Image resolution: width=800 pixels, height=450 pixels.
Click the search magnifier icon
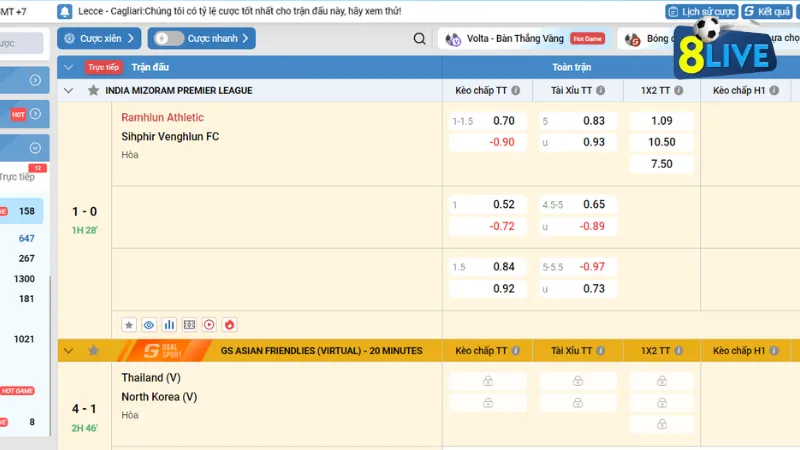(x=420, y=39)
